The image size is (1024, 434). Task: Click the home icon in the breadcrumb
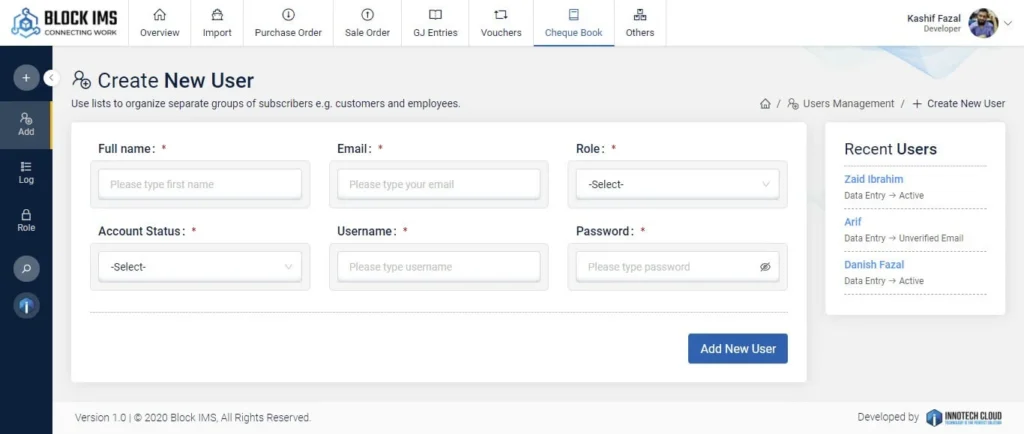[x=765, y=104]
